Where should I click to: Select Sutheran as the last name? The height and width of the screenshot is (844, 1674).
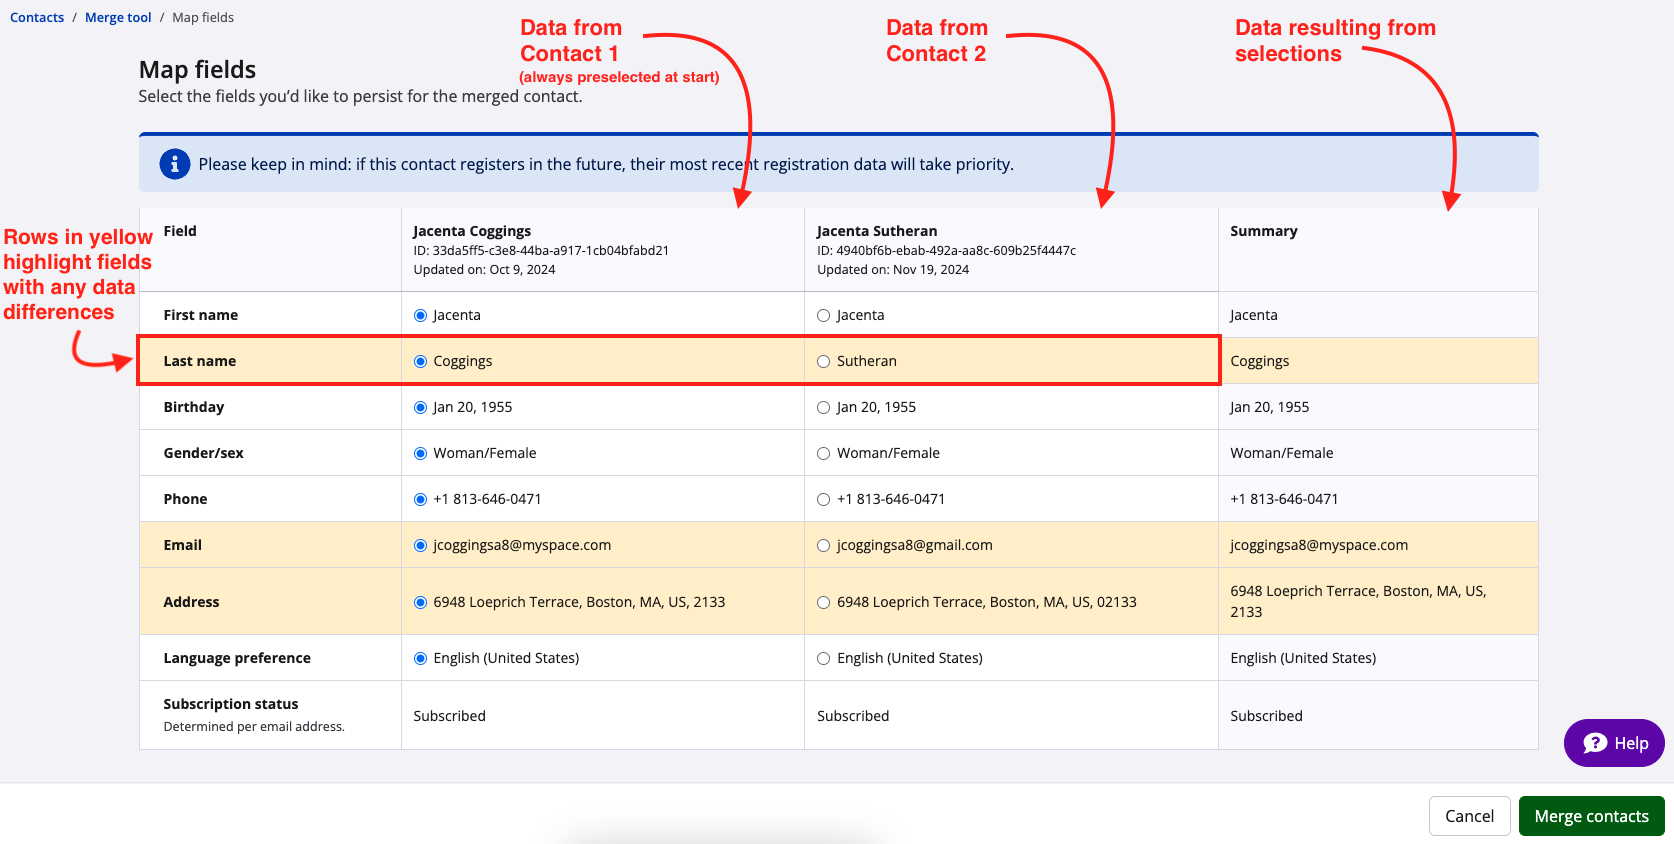(824, 361)
